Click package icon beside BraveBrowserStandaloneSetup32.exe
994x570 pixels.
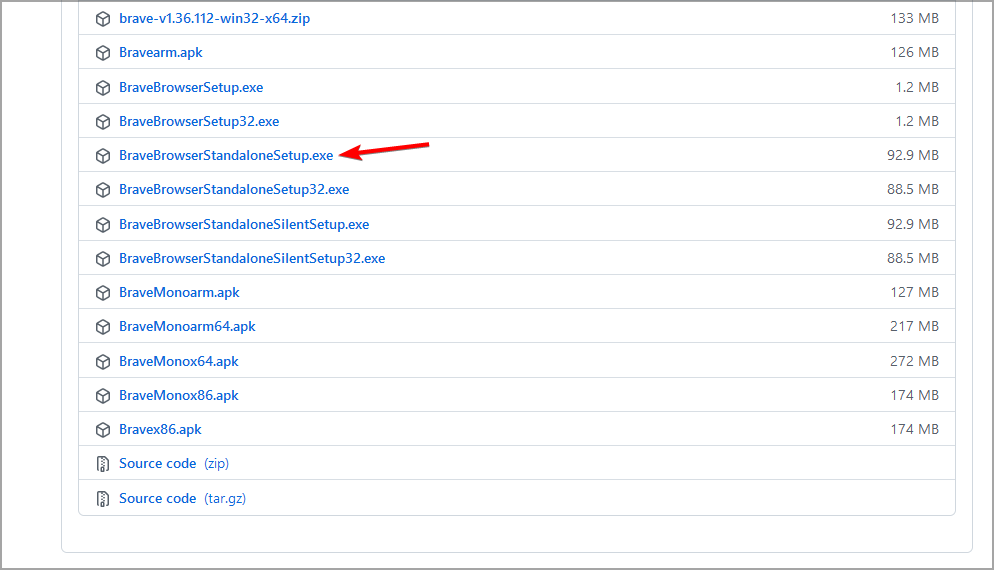pyautogui.click(x=103, y=190)
